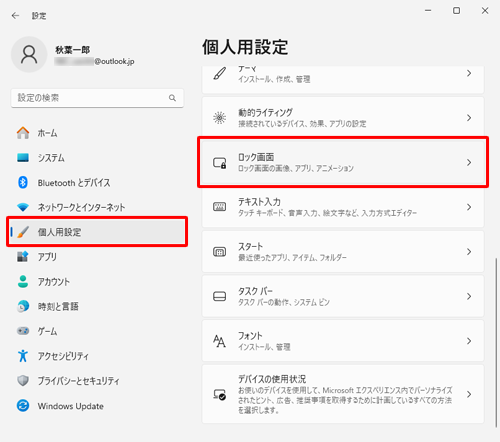Click the ホーム house icon

coord(23,133)
